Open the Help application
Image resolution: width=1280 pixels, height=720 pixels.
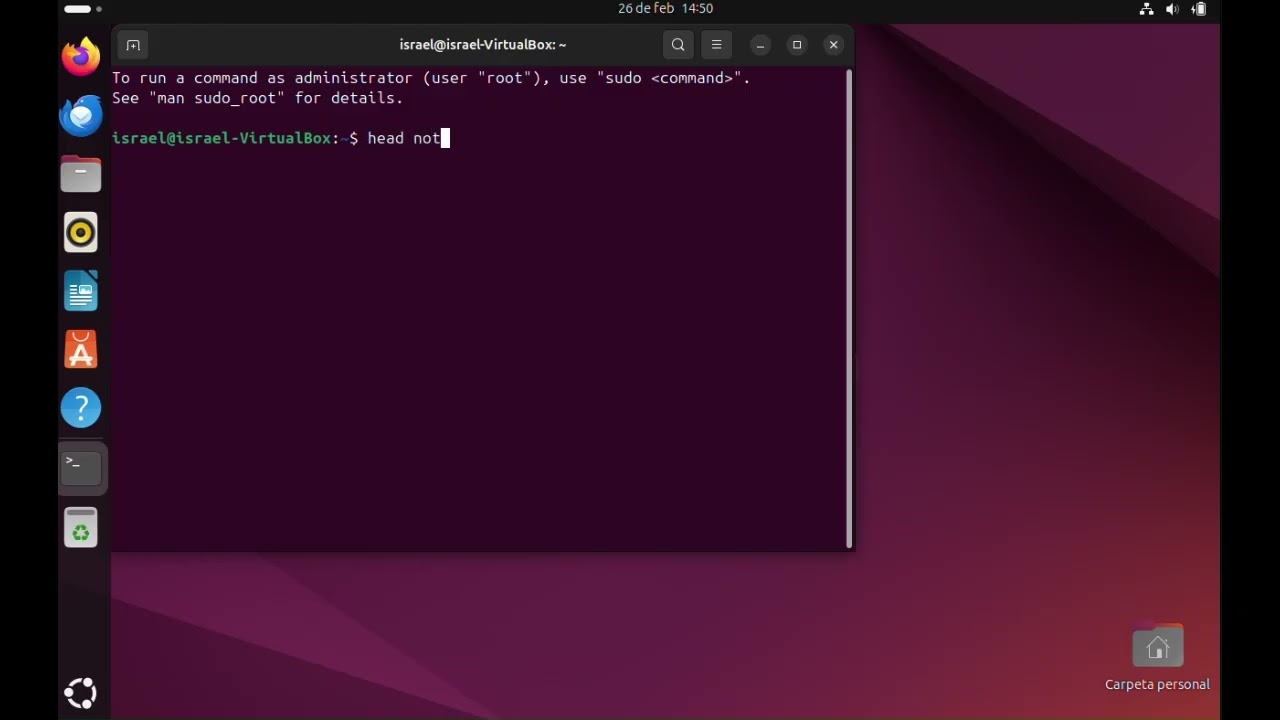(x=81, y=408)
